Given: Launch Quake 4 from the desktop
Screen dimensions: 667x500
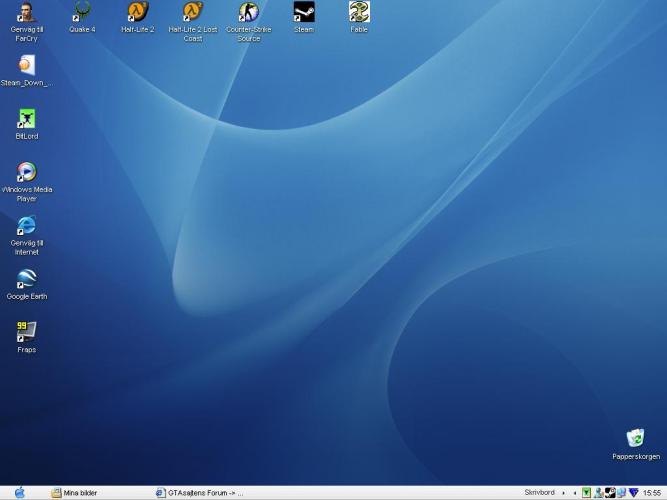Looking at the screenshot, I should point(82,12).
